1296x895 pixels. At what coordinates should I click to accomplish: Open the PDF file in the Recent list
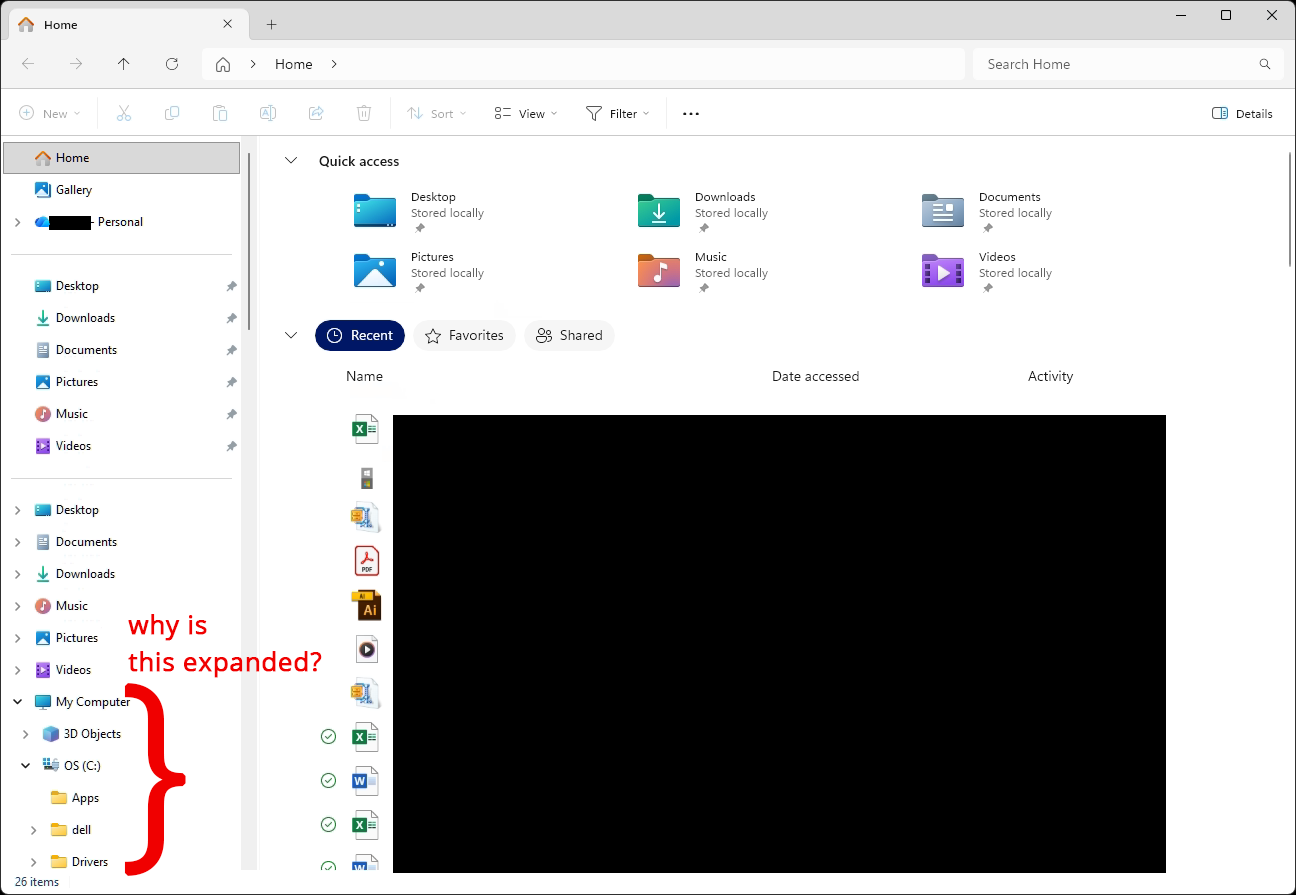point(366,561)
